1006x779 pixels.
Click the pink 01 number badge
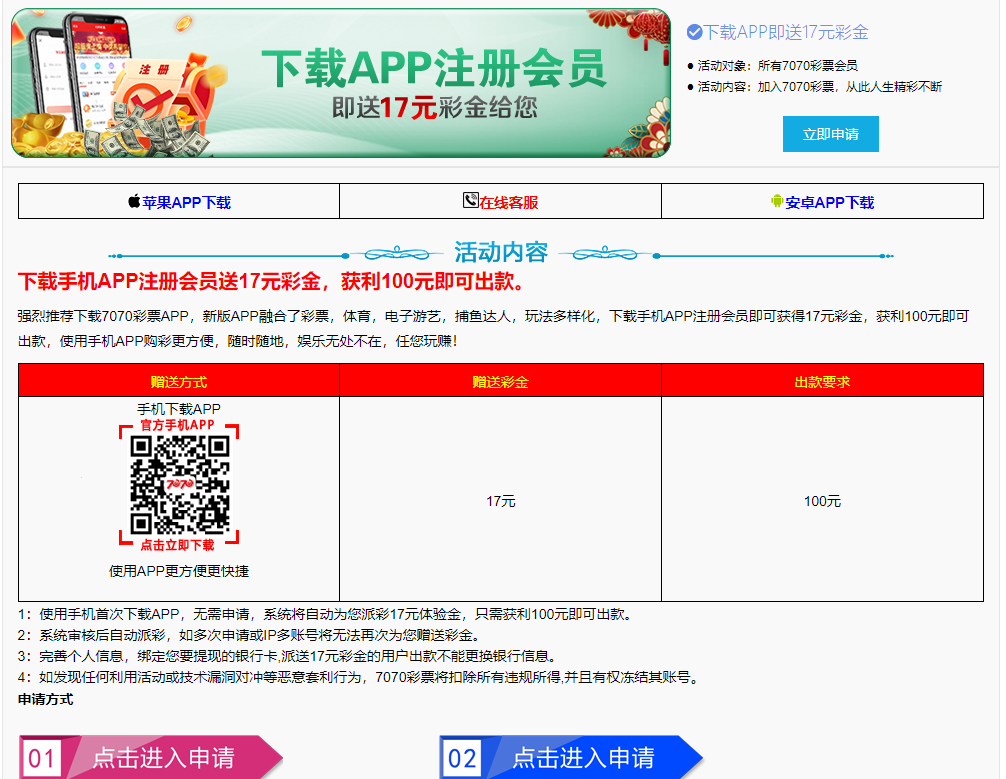pos(42,757)
